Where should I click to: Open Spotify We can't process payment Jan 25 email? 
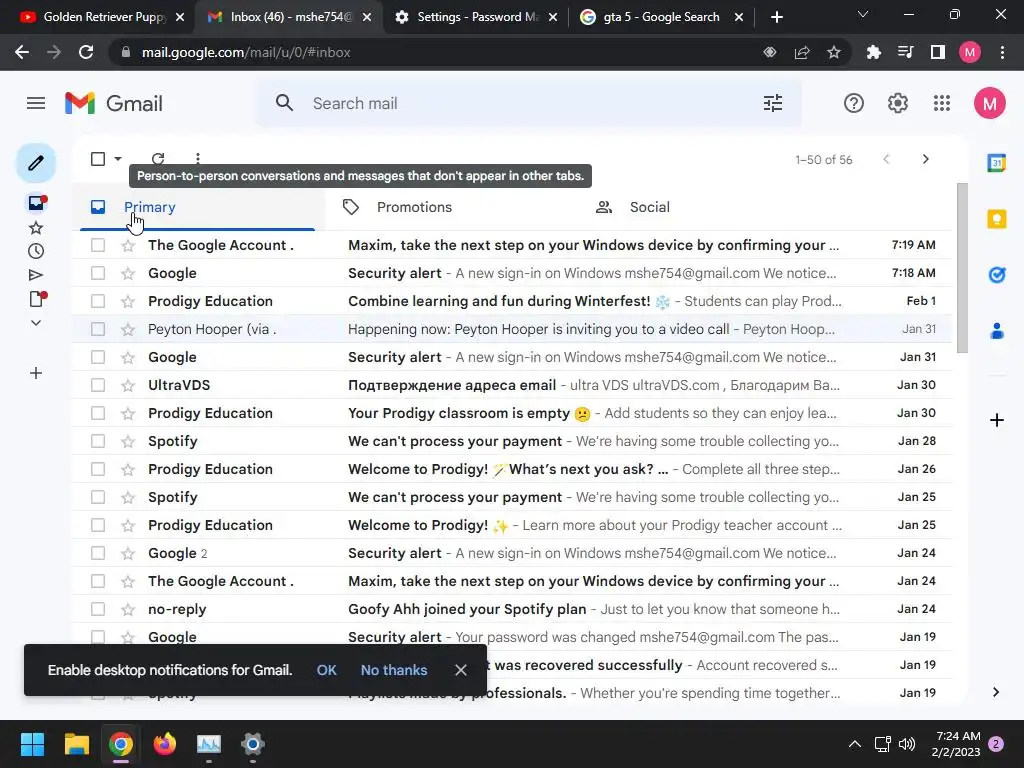(x=512, y=498)
